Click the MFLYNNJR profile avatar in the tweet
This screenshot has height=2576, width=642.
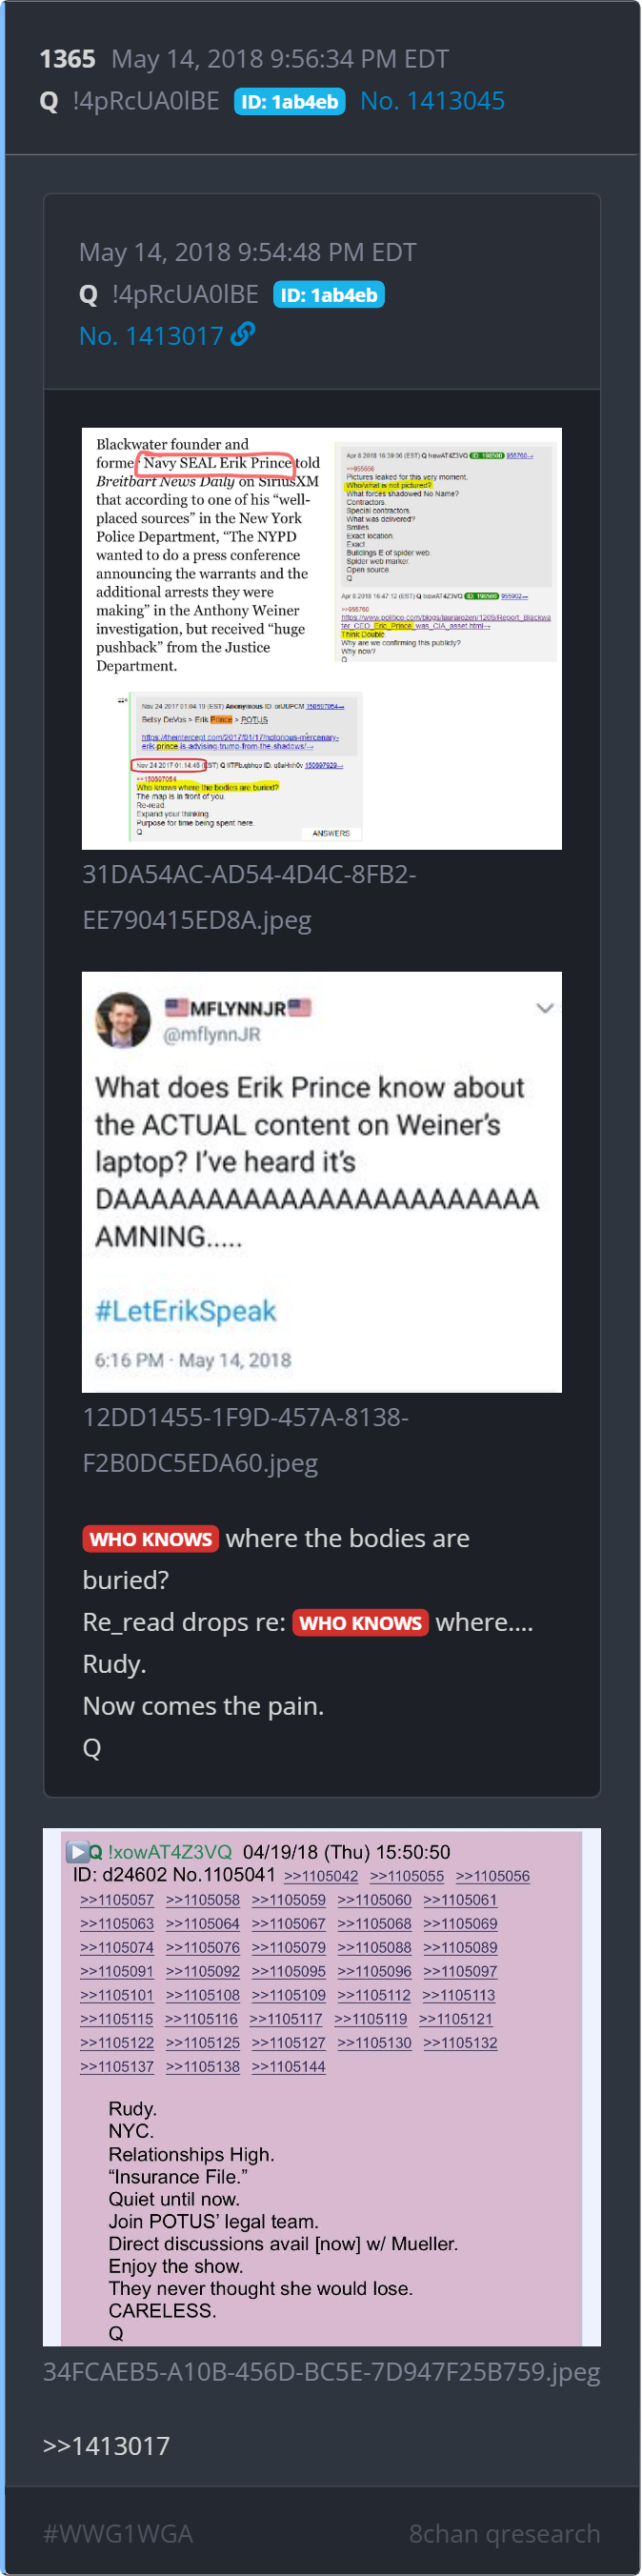[122, 1019]
